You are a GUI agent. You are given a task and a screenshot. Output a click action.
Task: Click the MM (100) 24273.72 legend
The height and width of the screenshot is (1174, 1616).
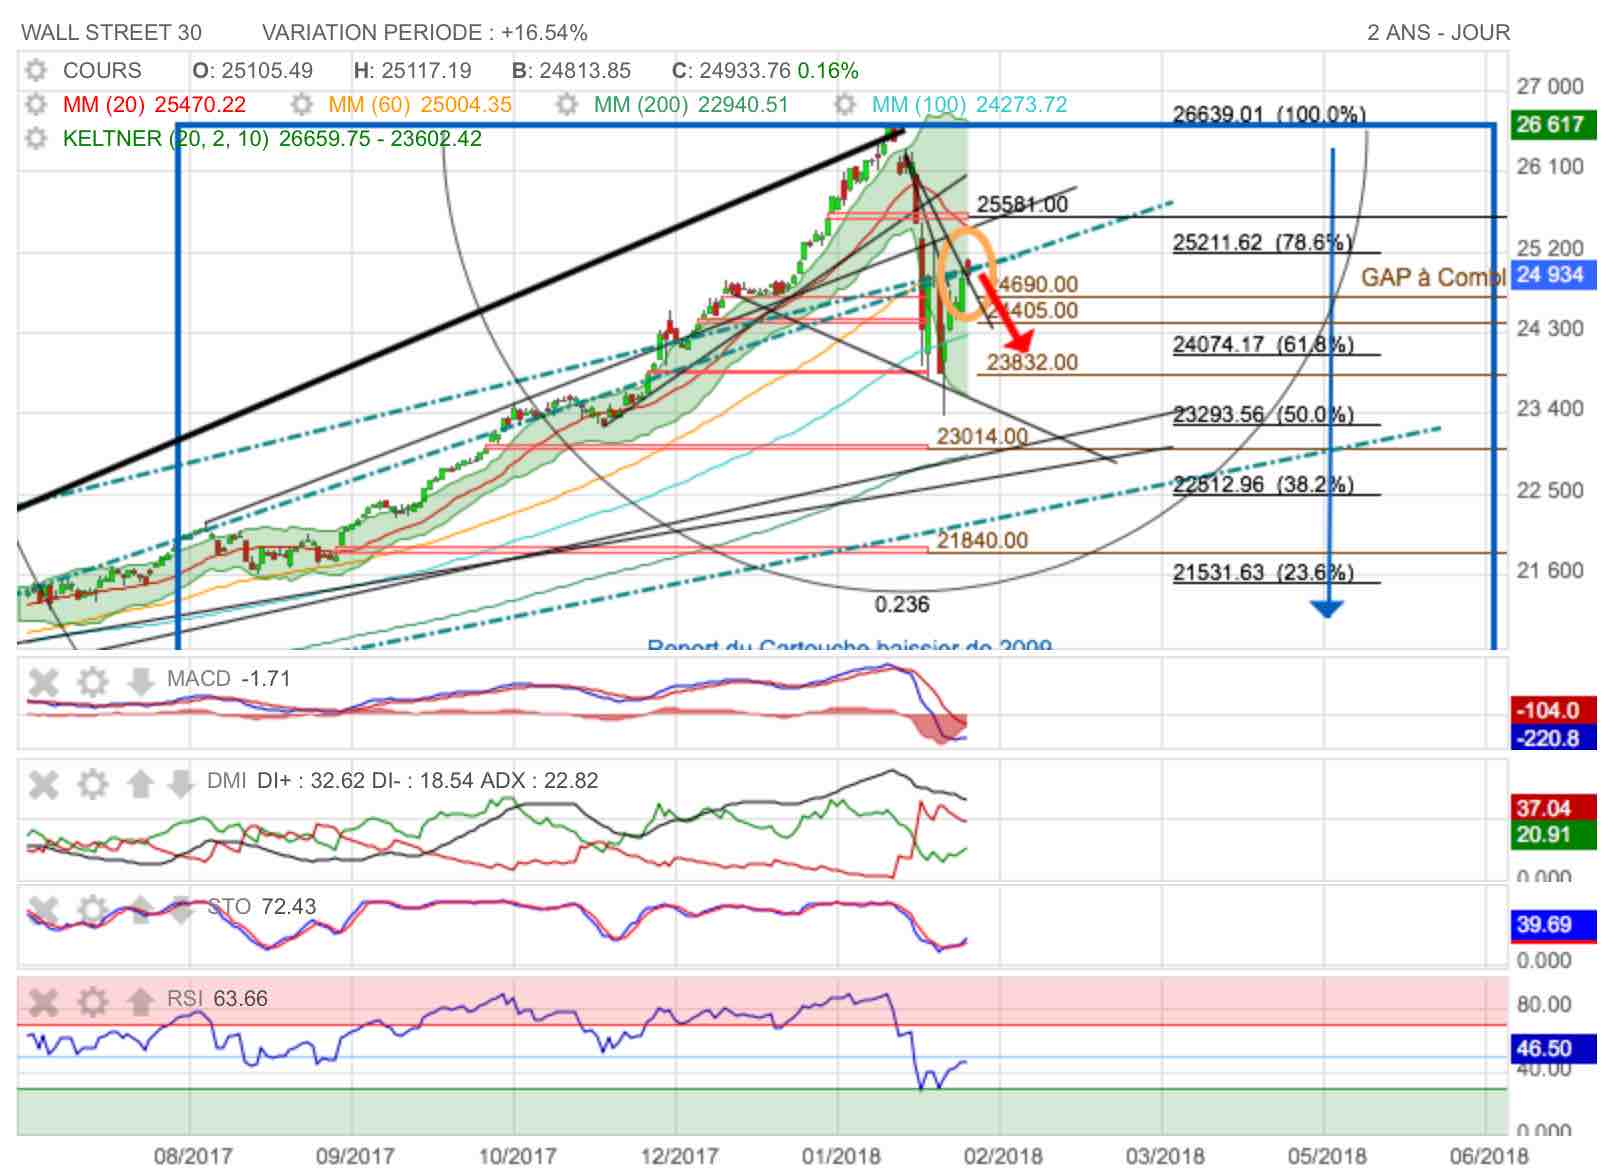[x=970, y=105]
